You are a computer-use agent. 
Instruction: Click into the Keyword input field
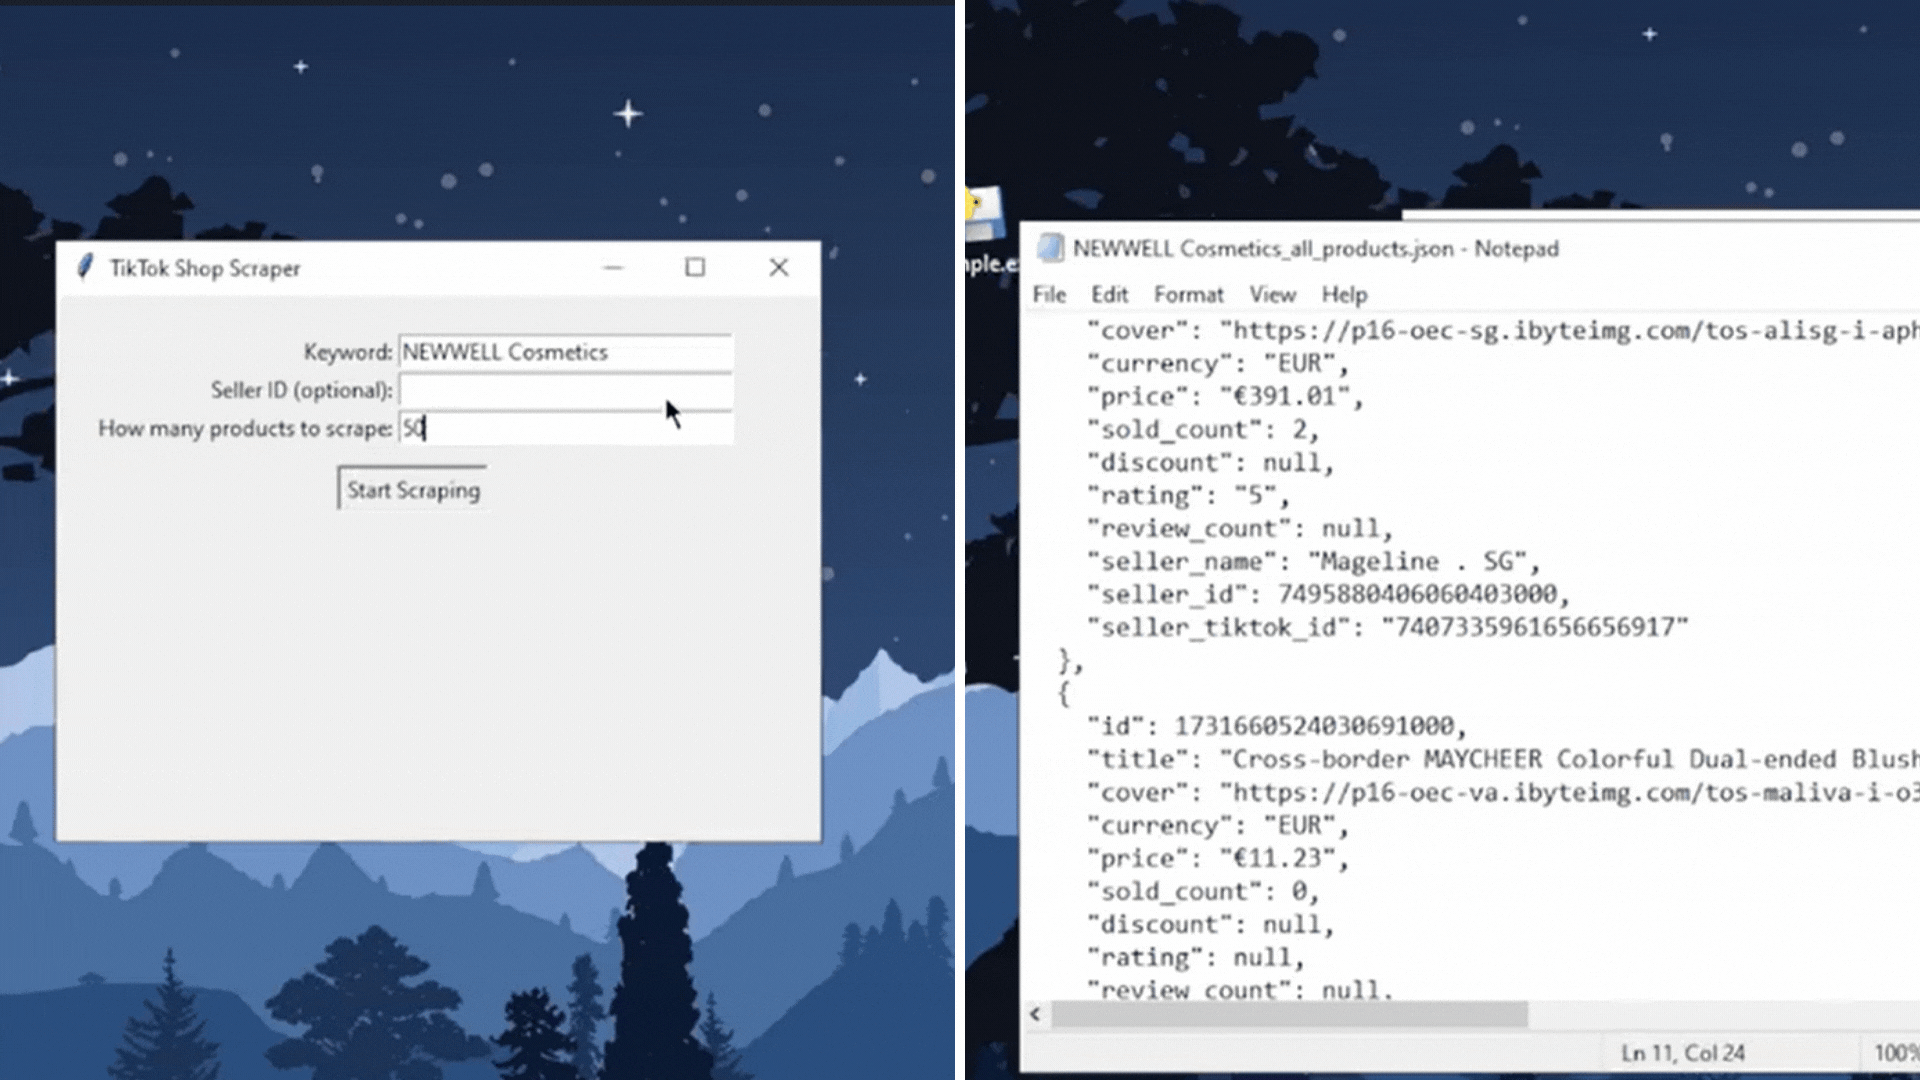click(565, 352)
